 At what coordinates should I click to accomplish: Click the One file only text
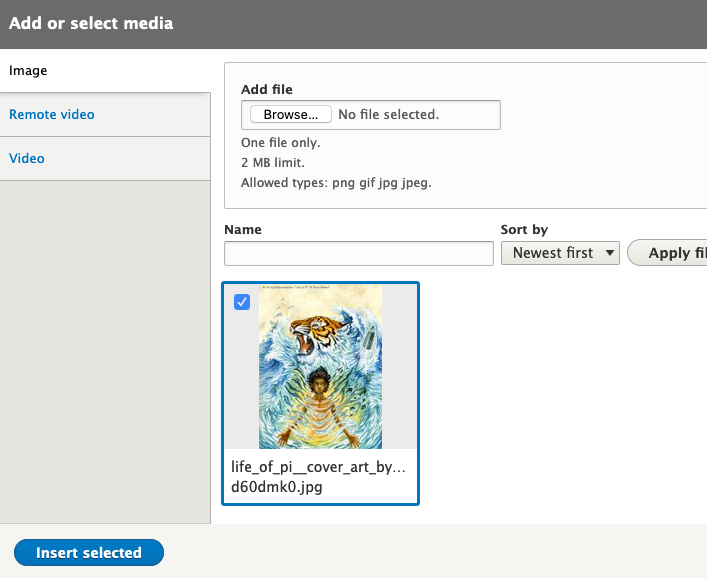coord(280,142)
